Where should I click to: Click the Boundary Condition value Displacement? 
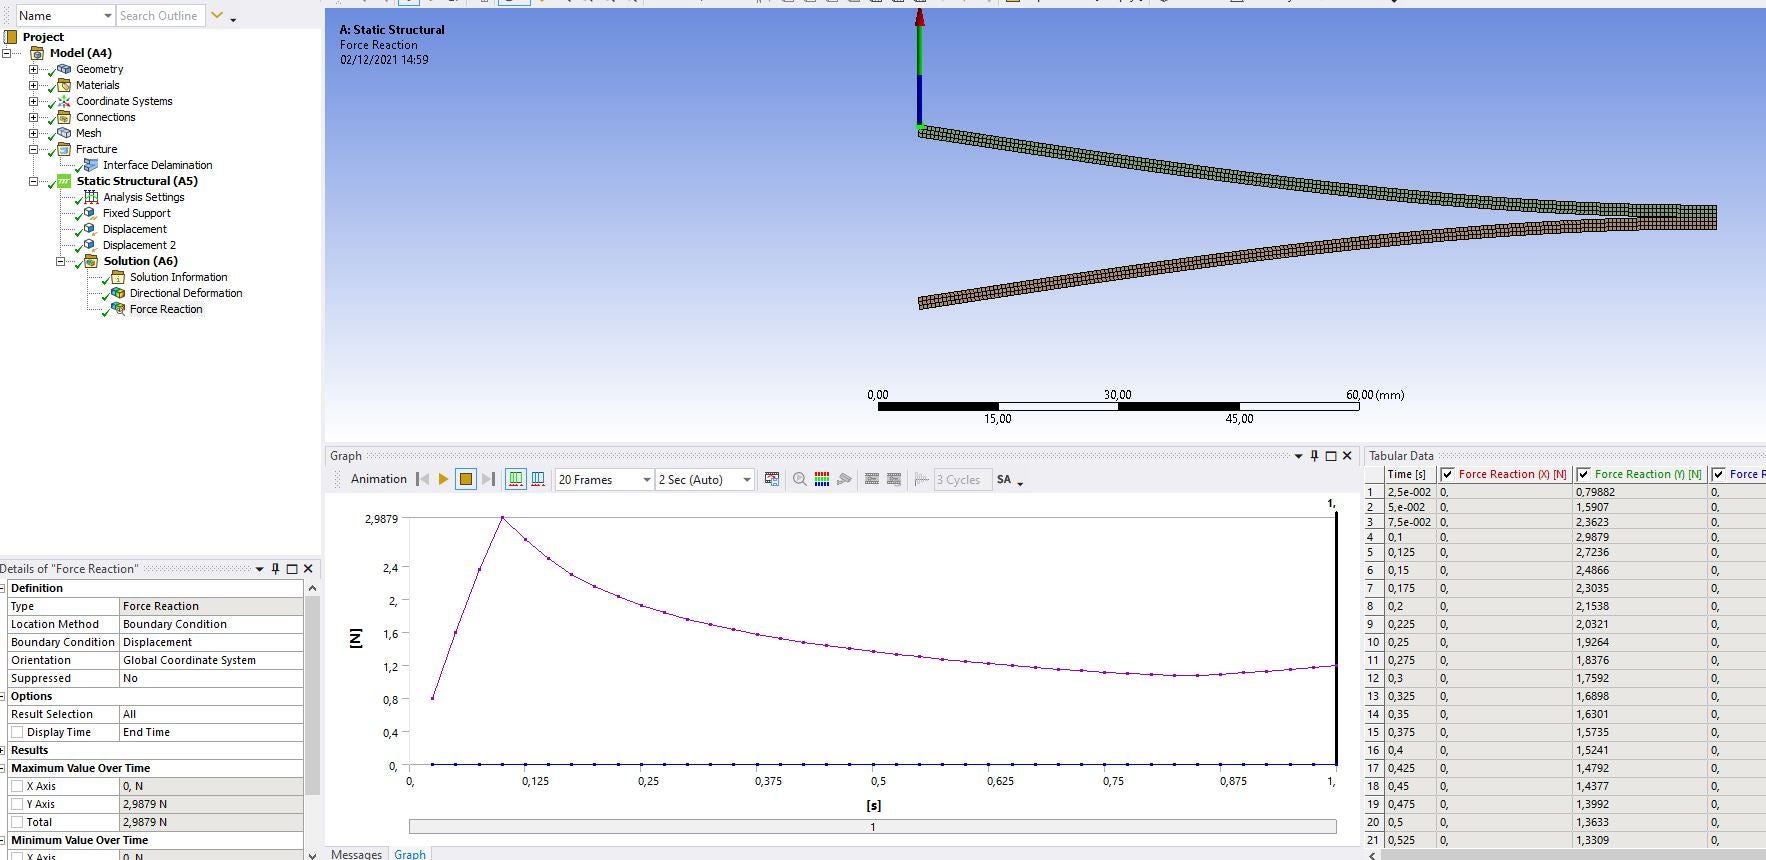point(211,642)
